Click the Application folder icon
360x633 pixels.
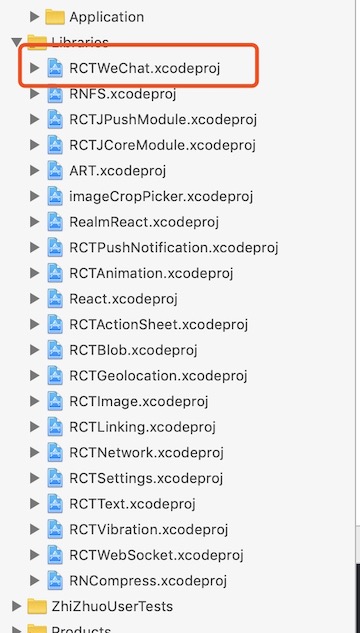point(55,17)
